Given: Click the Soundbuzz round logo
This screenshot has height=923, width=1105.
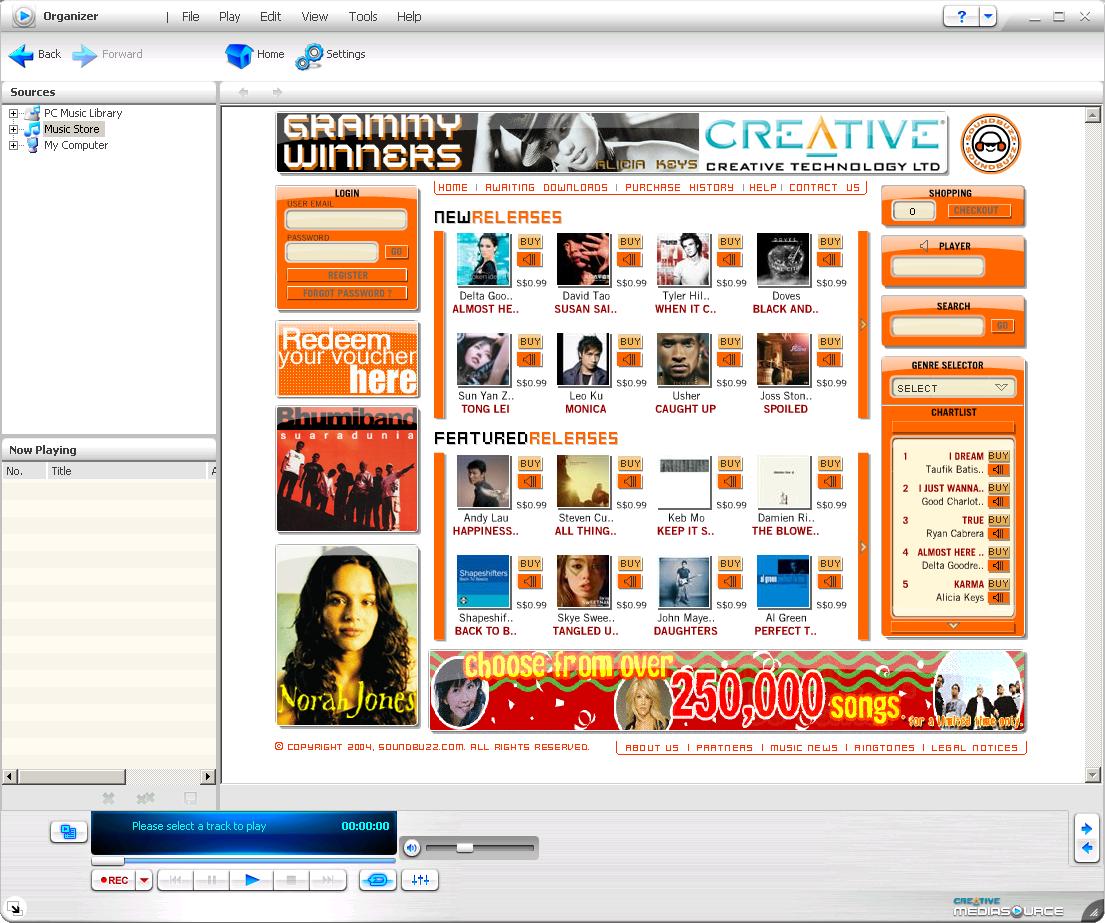Looking at the screenshot, I should 990,144.
